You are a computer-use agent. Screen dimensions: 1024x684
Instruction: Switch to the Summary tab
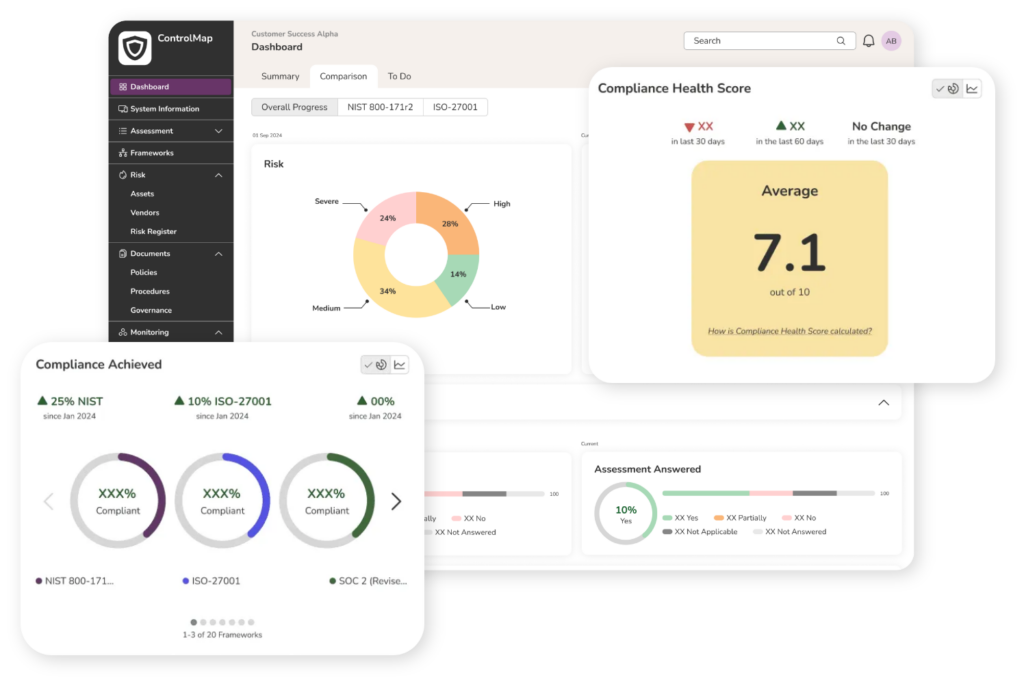pyautogui.click(x=279, y=76)
